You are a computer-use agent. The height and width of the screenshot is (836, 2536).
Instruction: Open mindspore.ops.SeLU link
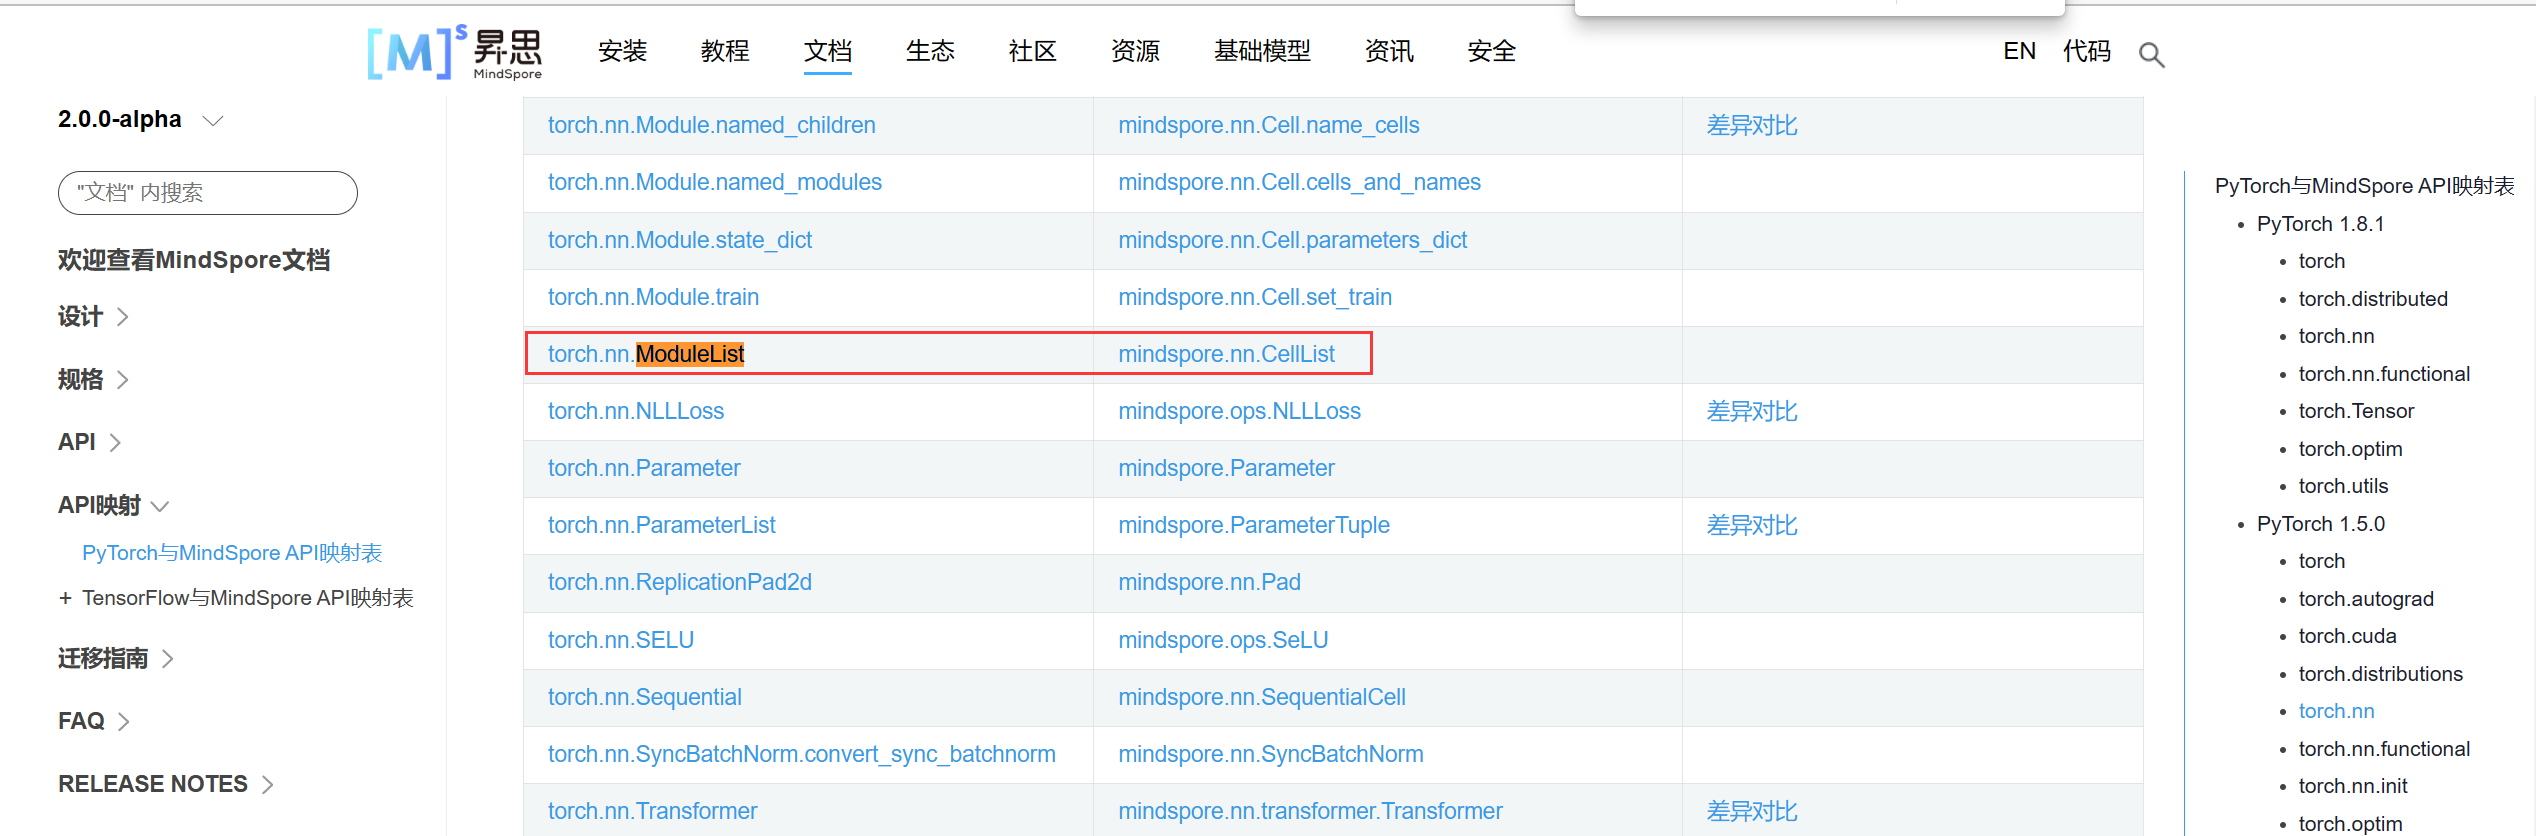coord(1223,640)
